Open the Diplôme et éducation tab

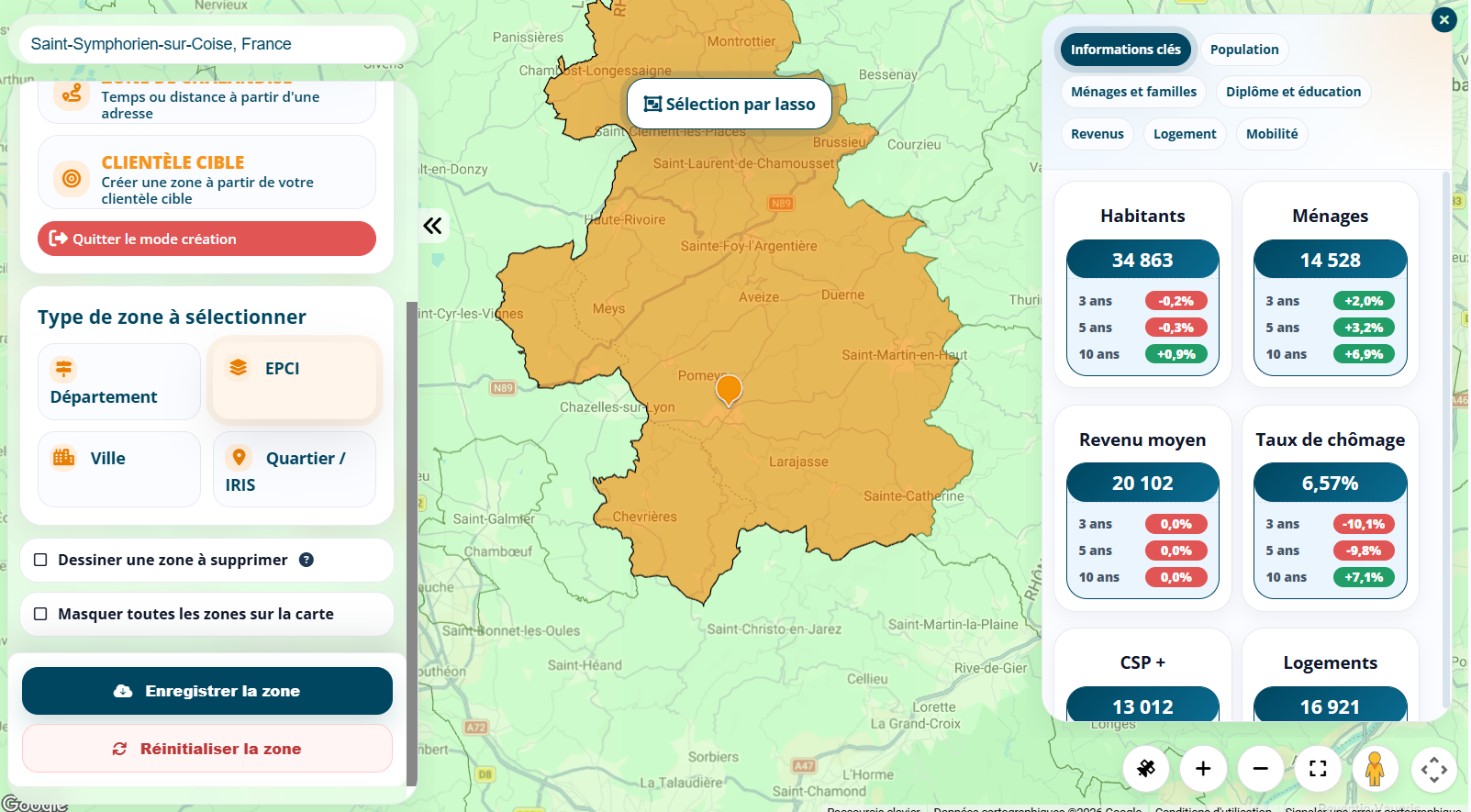[1293, 91]
